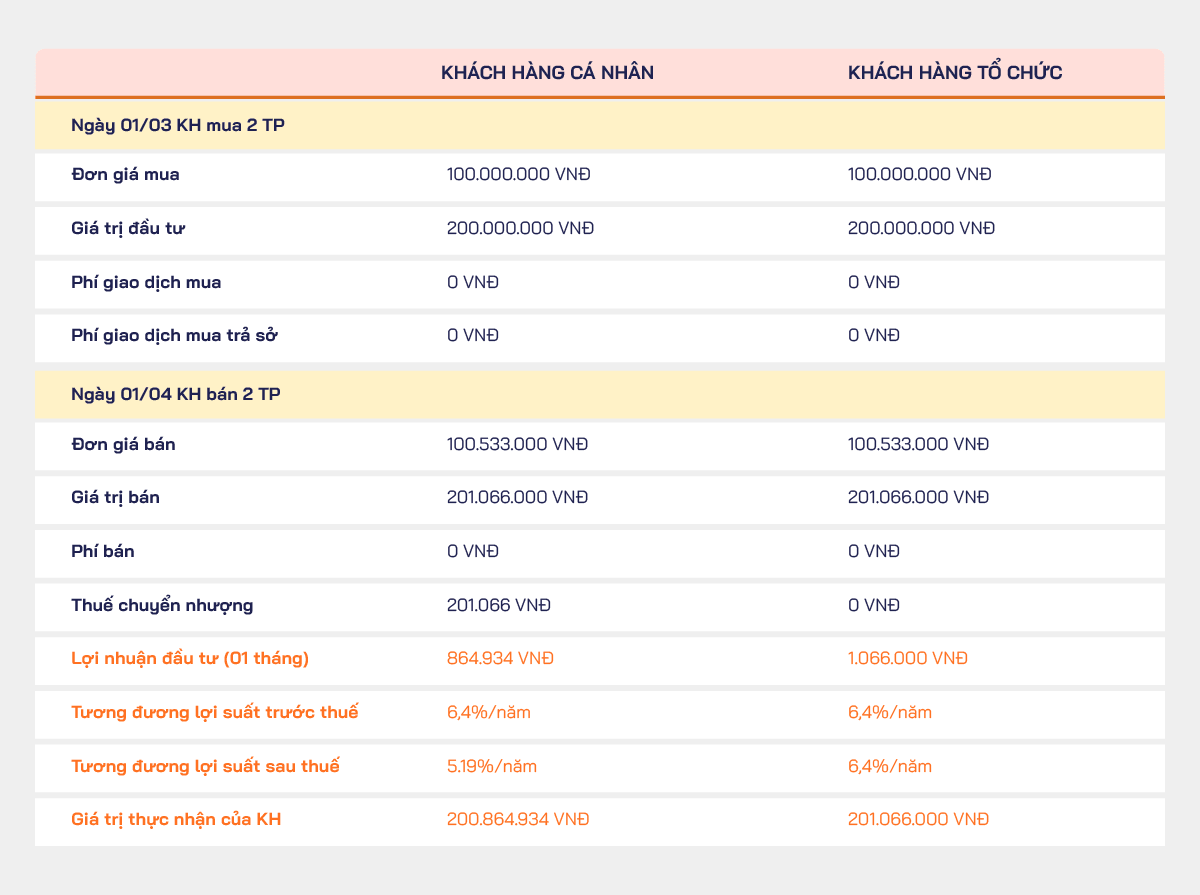Click the Ngày 01/03 KH mua 2 TP section row
This screenshot has width=1200, height=895.
point(600,125)
